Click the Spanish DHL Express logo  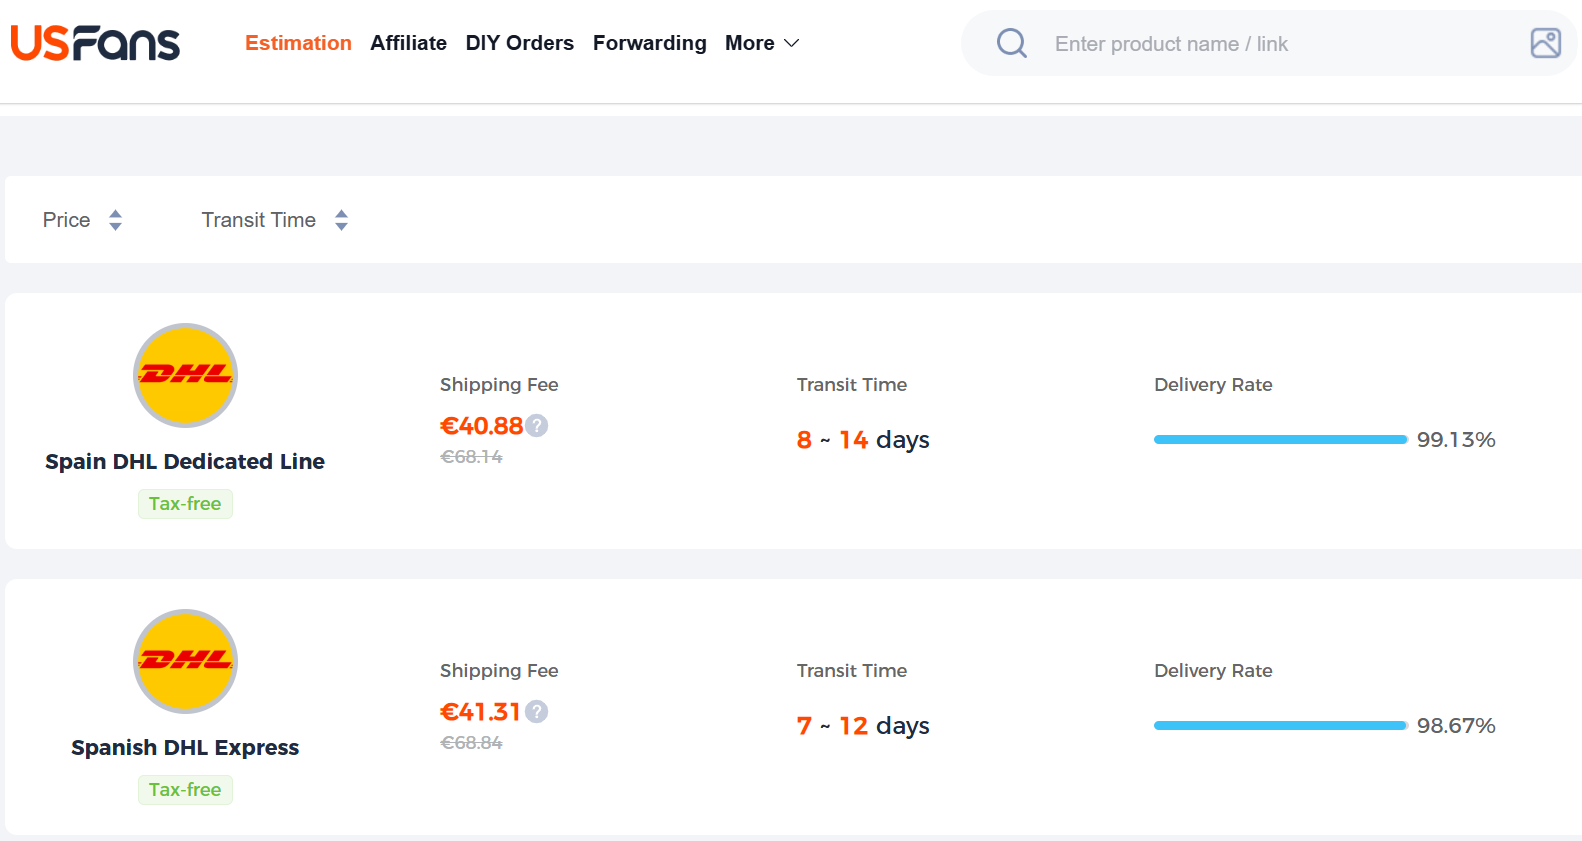[x=185, y=661]
